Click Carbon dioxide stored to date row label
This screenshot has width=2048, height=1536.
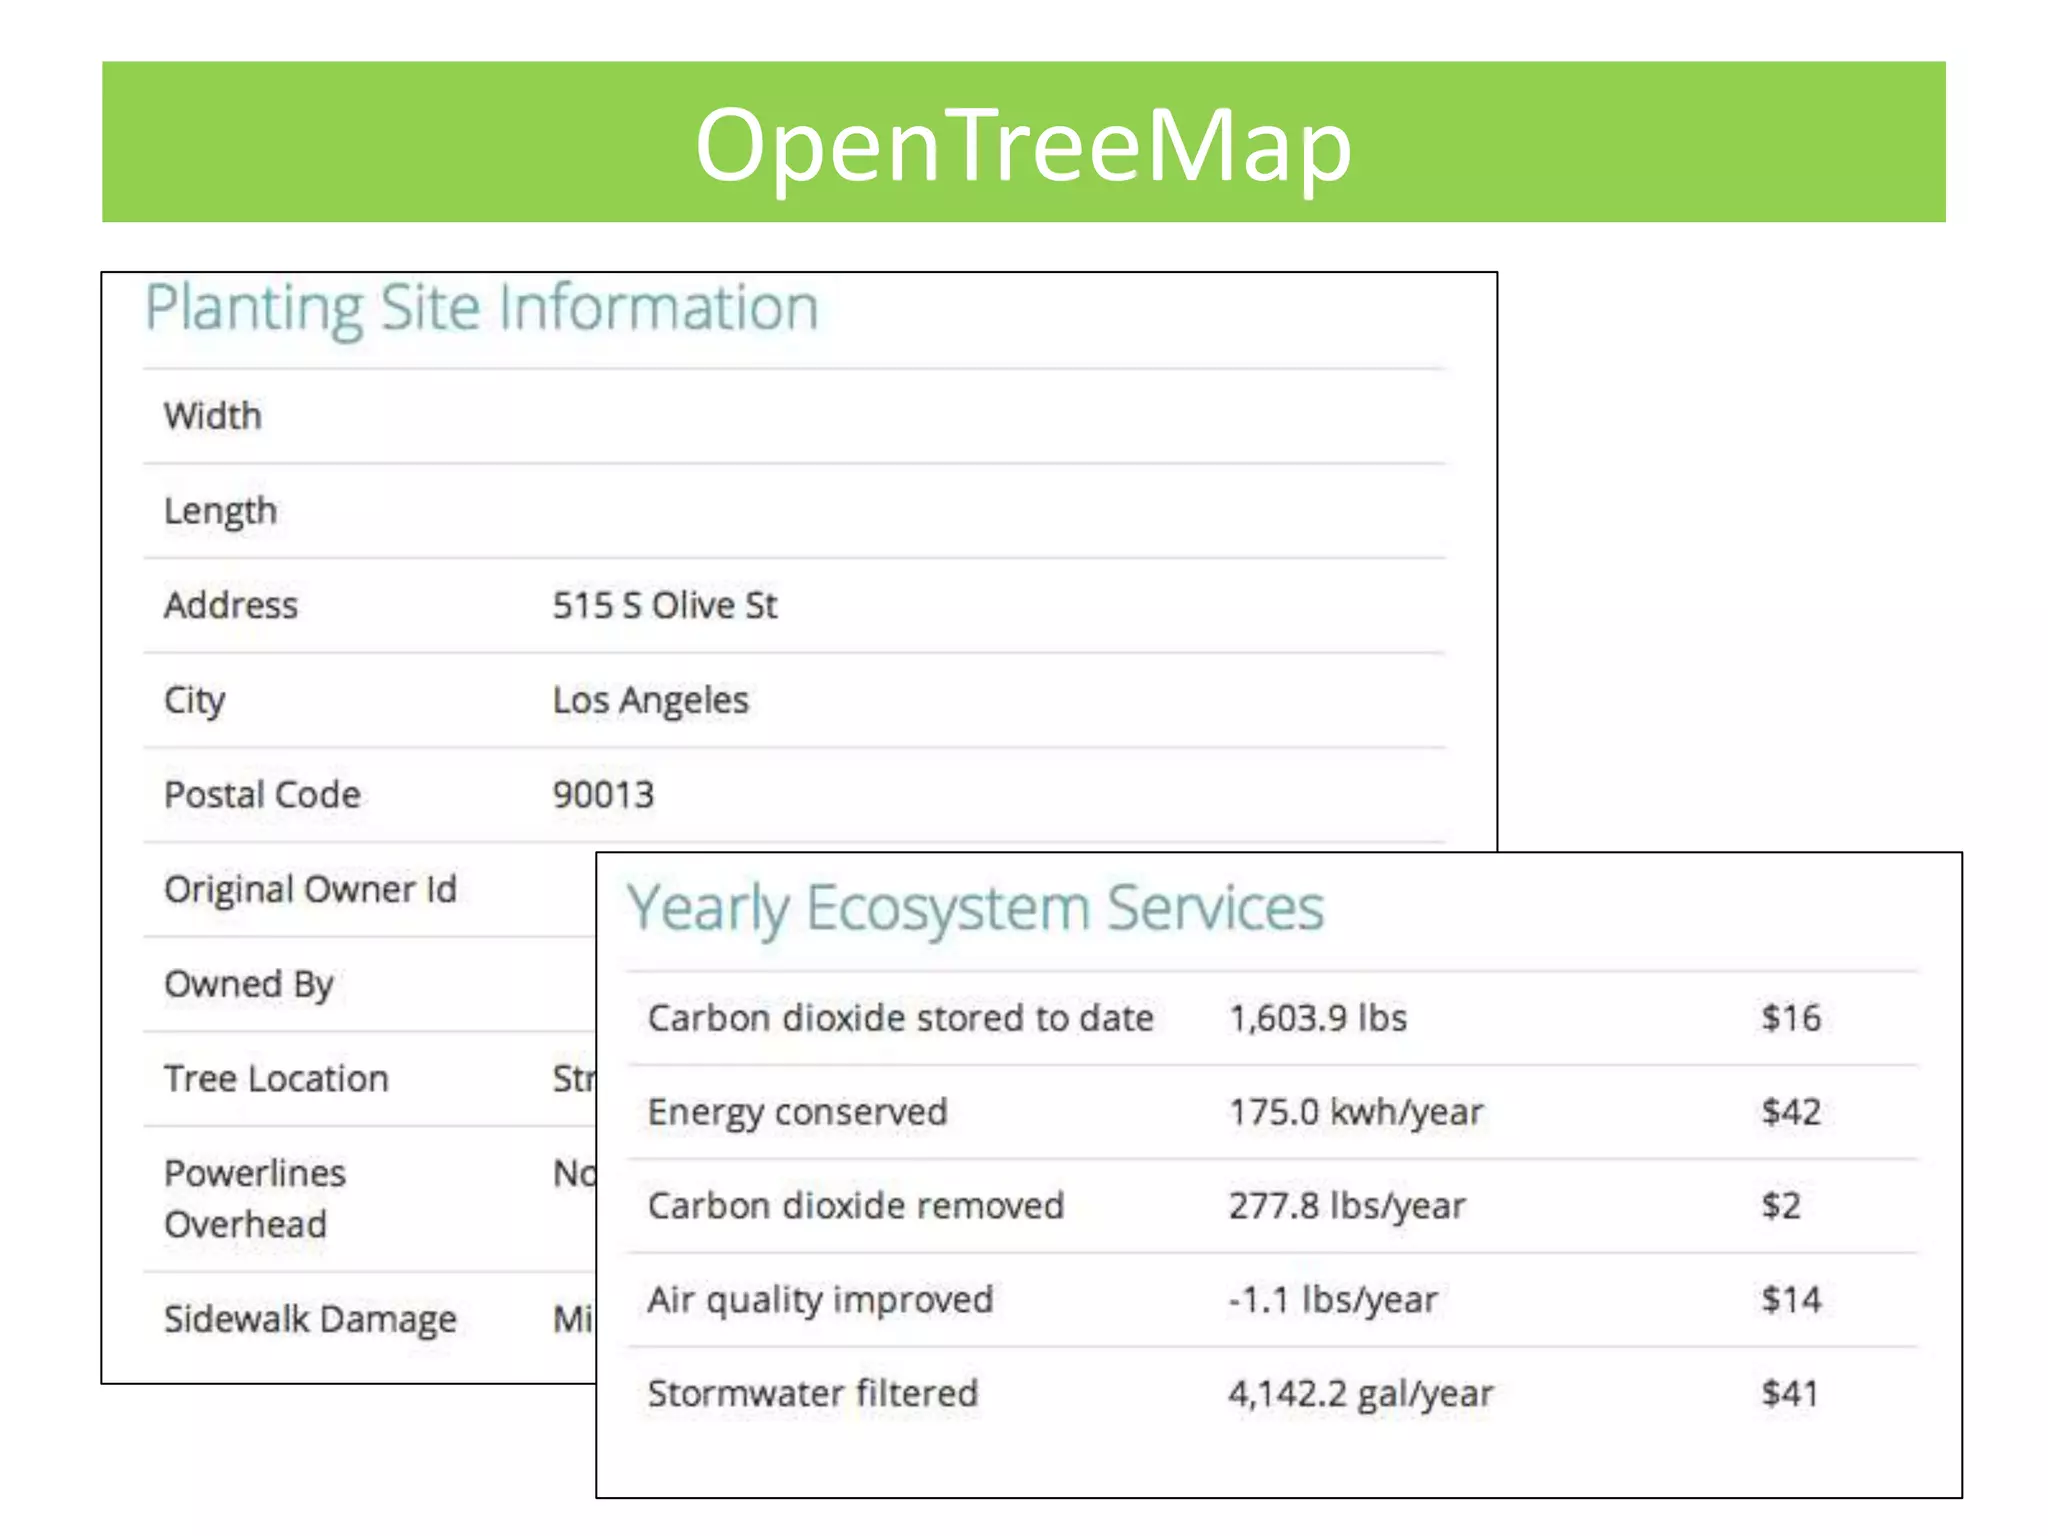[x=901, y=1018]
